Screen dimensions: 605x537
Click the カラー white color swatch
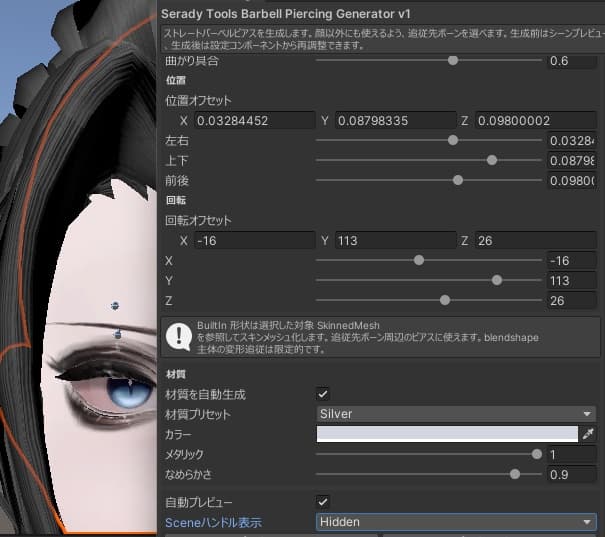[447, 434]
